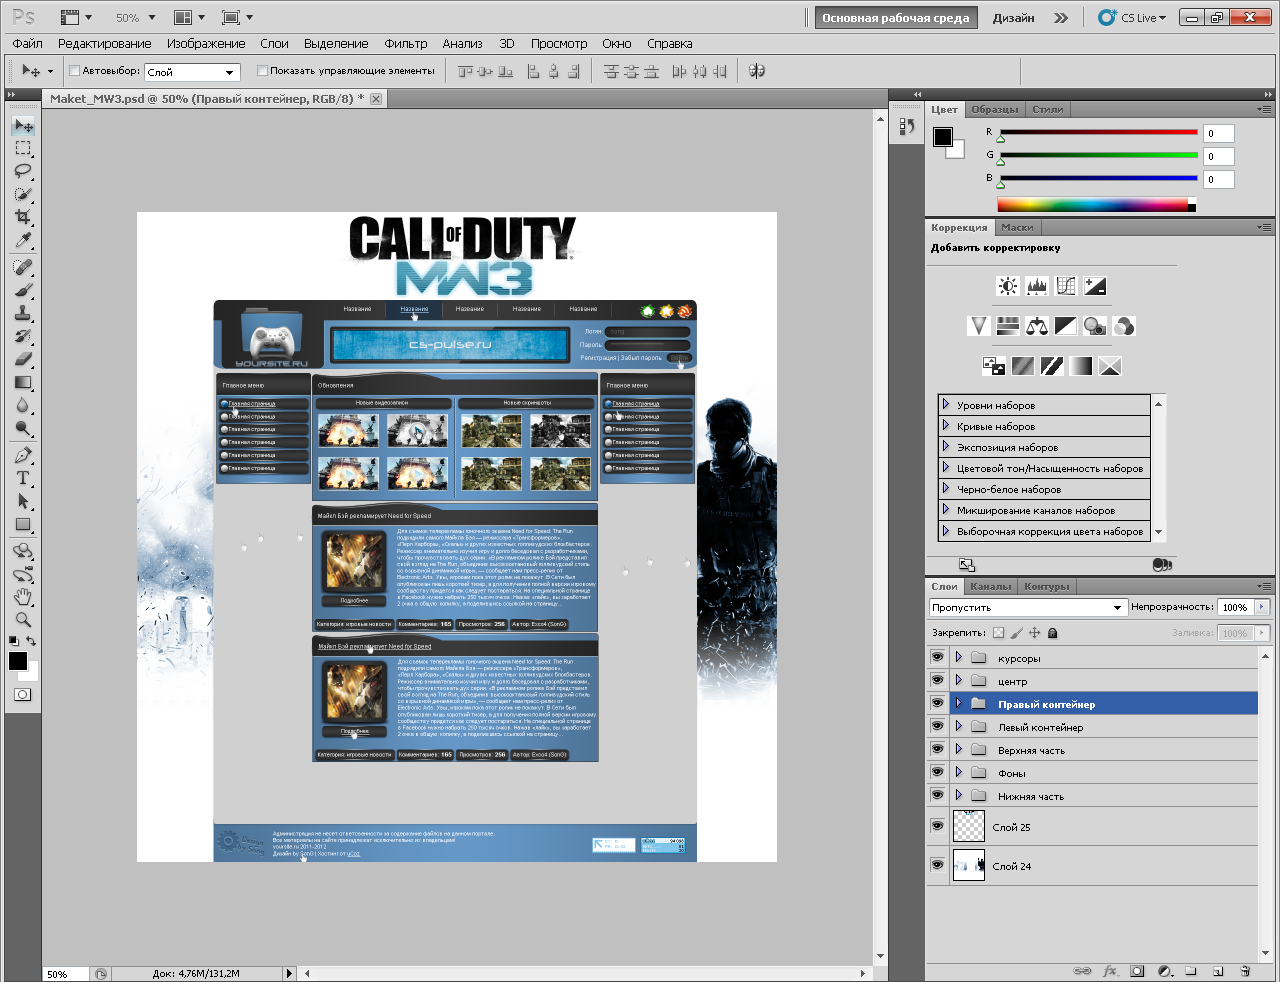Expand the Кривые наборов presets

(945, 426)
